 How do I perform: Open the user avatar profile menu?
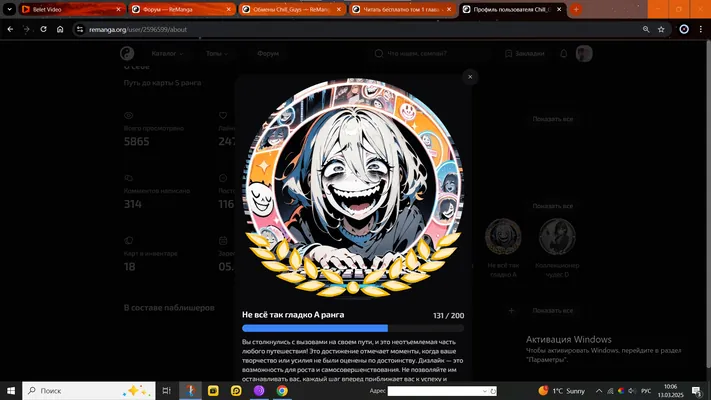tap(584, 54)
